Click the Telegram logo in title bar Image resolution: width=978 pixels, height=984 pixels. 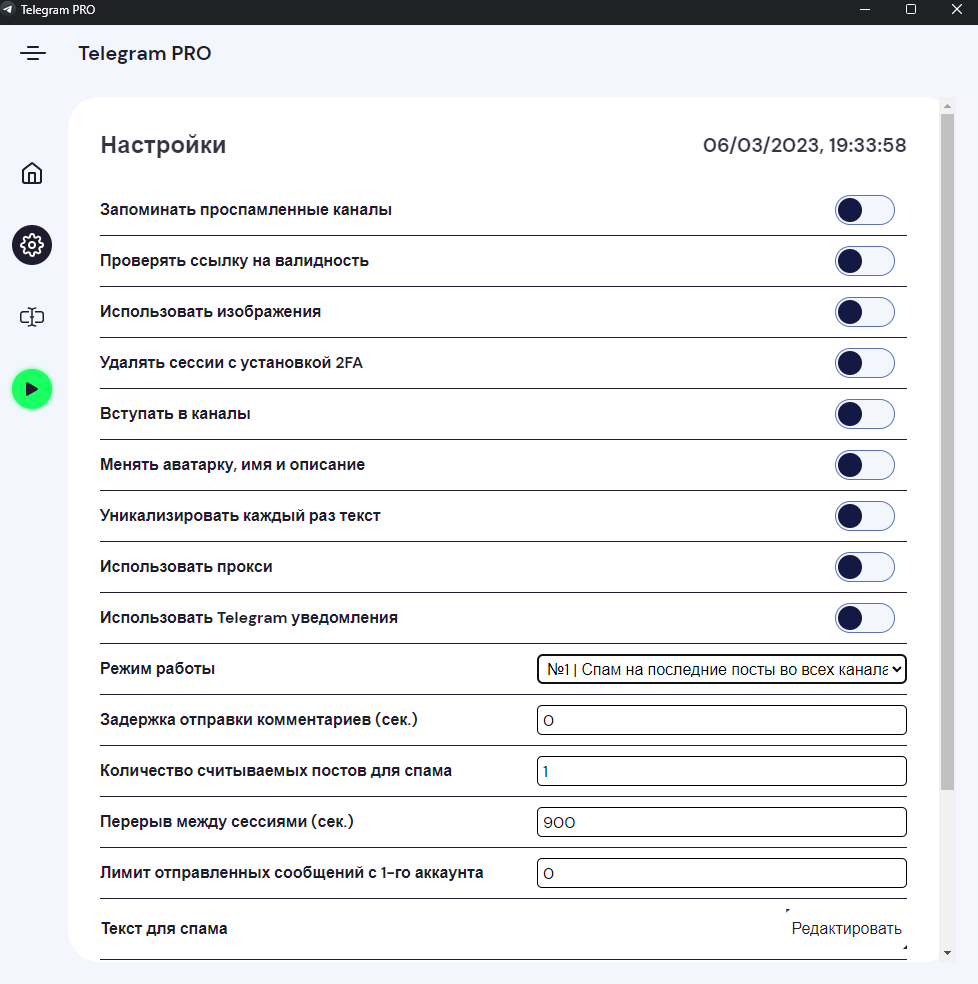point(8,9)
